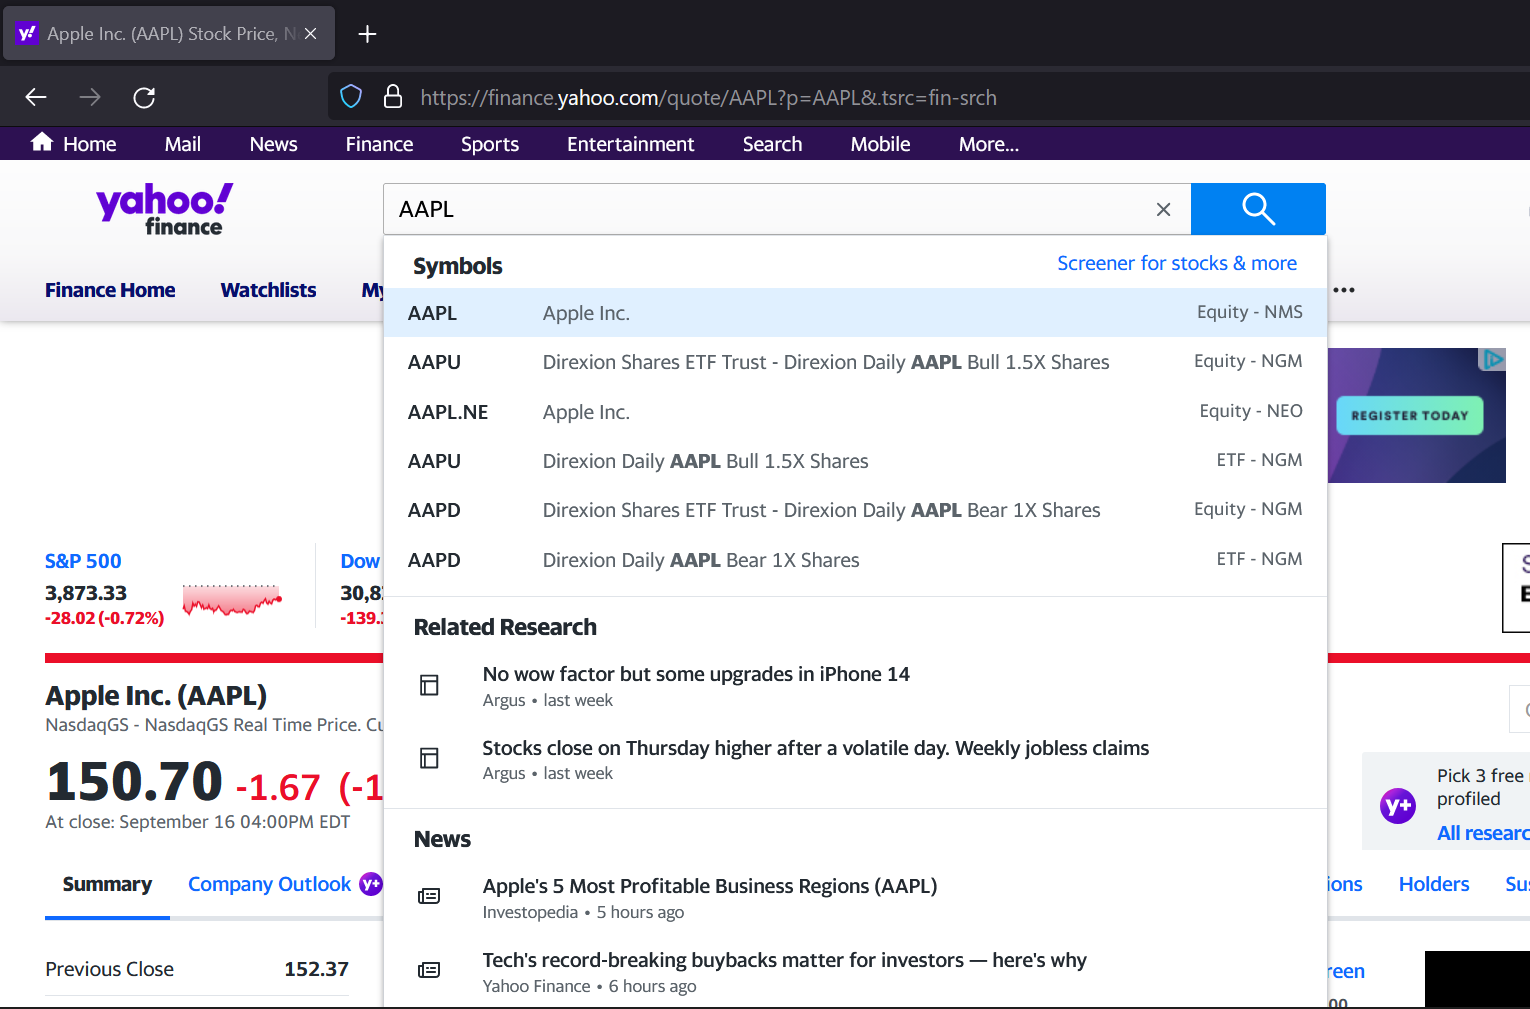
Task: Click research icon beside Stocks close report
Action: point(429,758)
